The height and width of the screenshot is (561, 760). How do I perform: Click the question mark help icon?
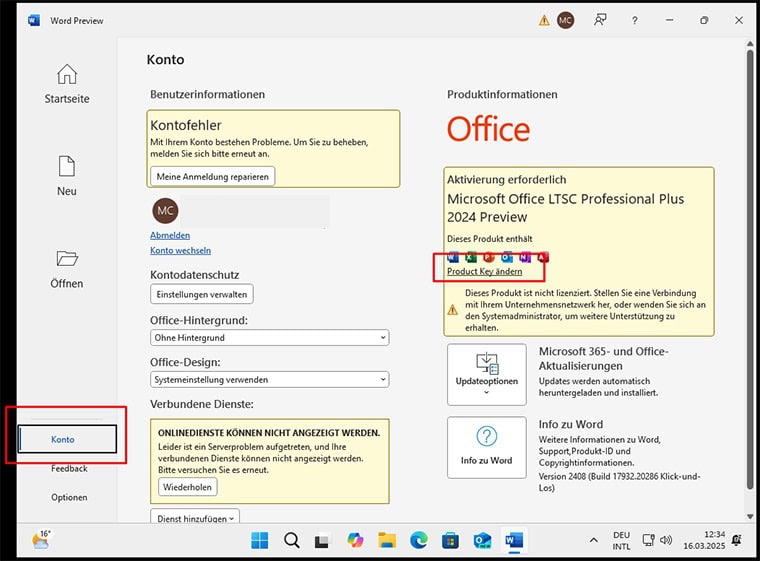[634, 20]
